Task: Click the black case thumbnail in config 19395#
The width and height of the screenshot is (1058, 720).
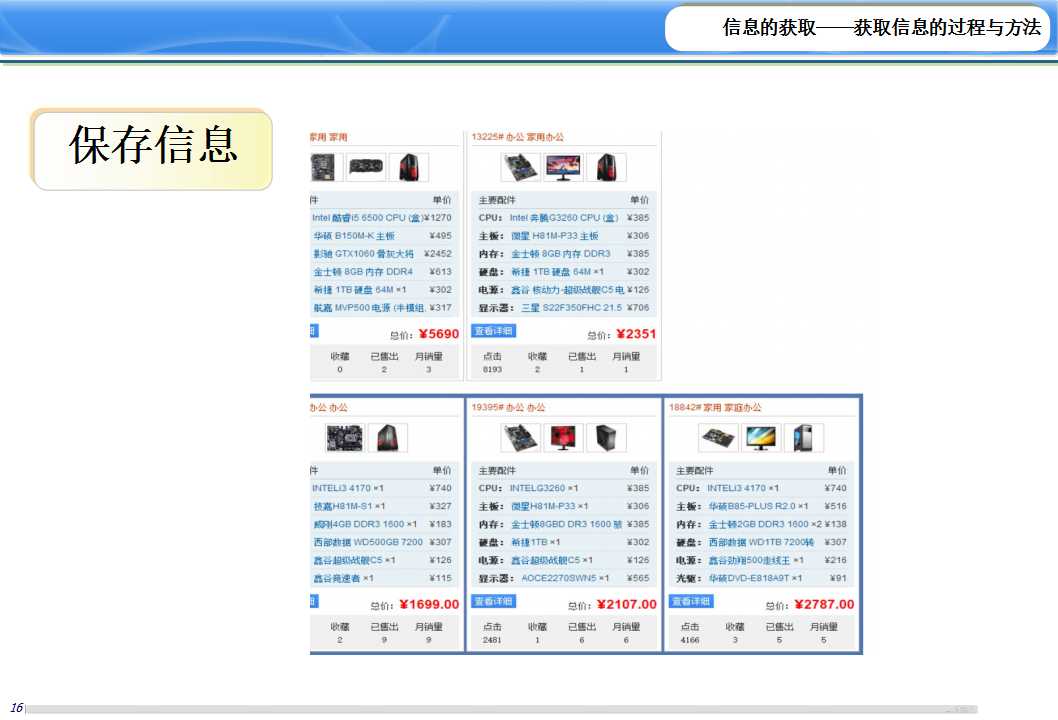Action: point(607,438)
